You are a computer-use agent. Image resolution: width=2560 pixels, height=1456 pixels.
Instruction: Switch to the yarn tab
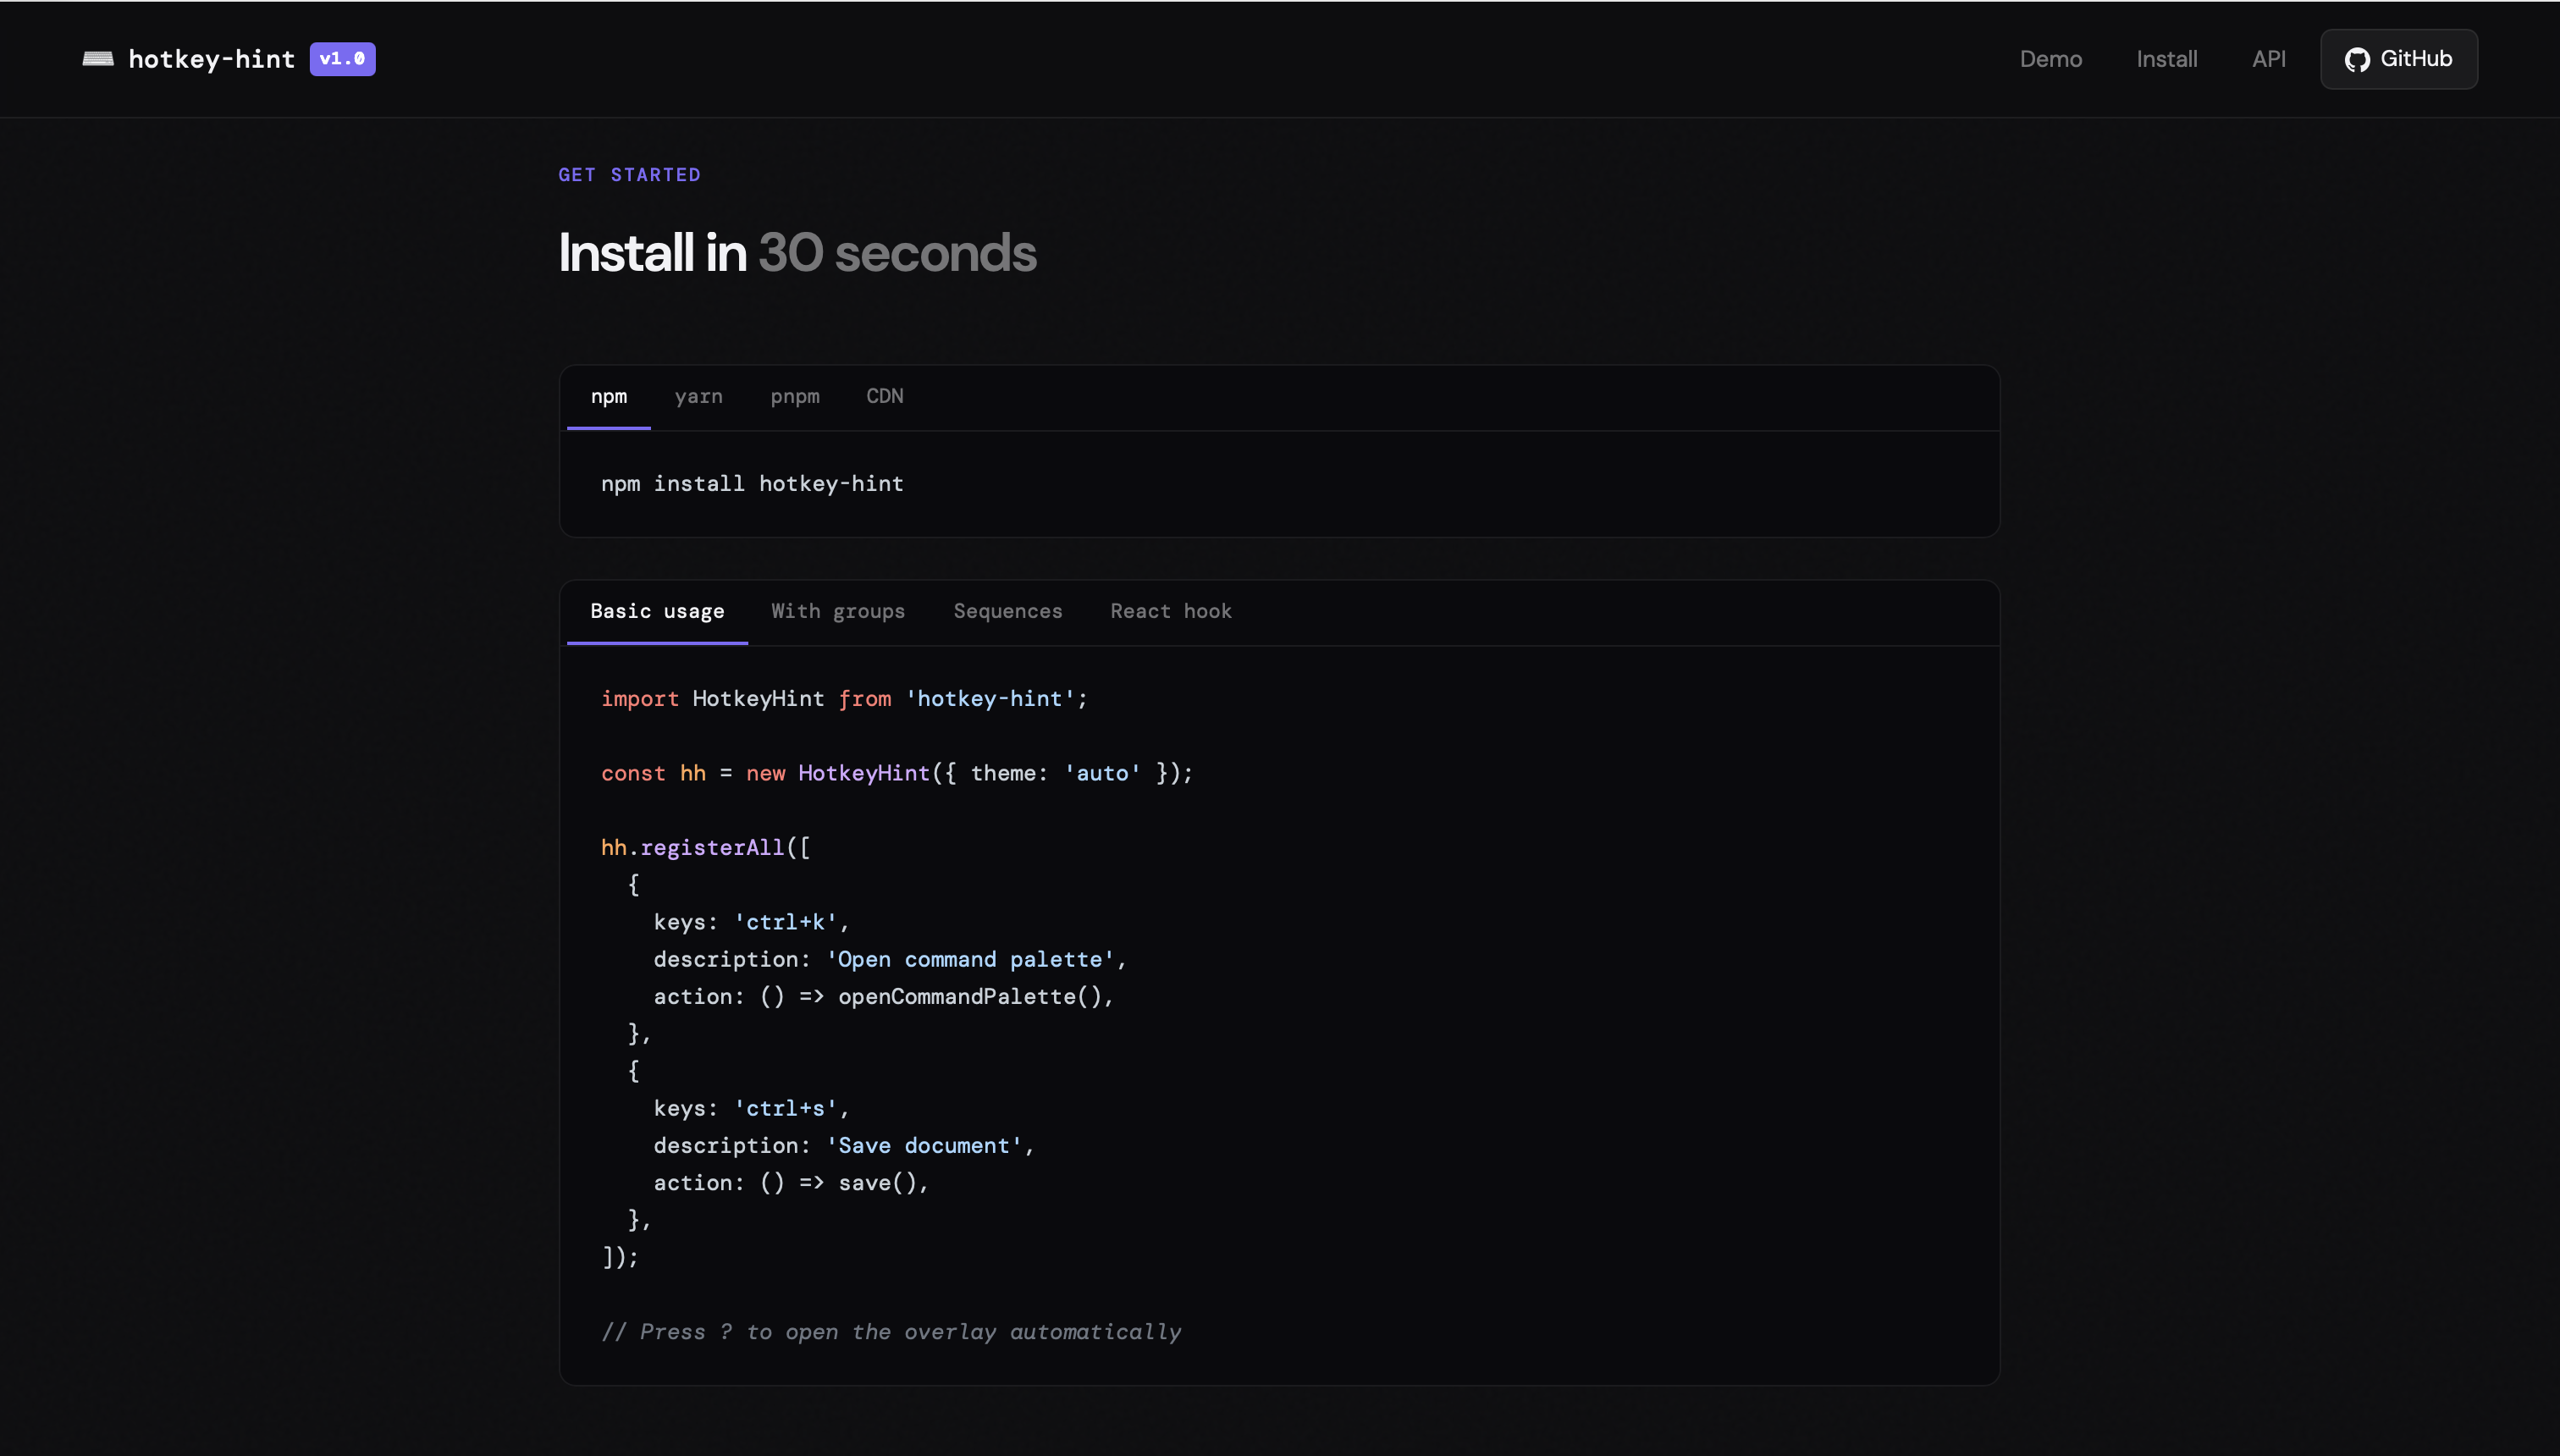tap(699, 396)
